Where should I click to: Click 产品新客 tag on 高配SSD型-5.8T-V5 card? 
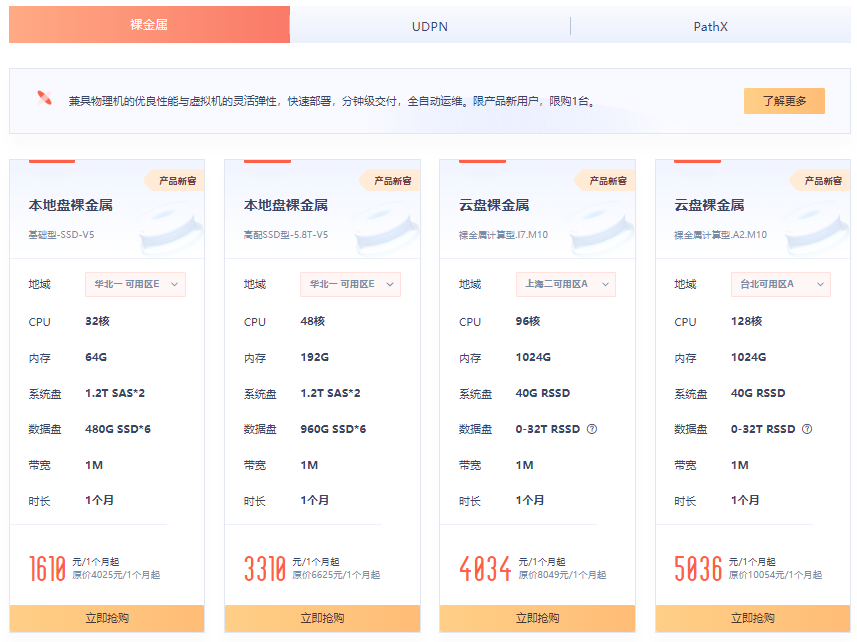pos(390,181)
